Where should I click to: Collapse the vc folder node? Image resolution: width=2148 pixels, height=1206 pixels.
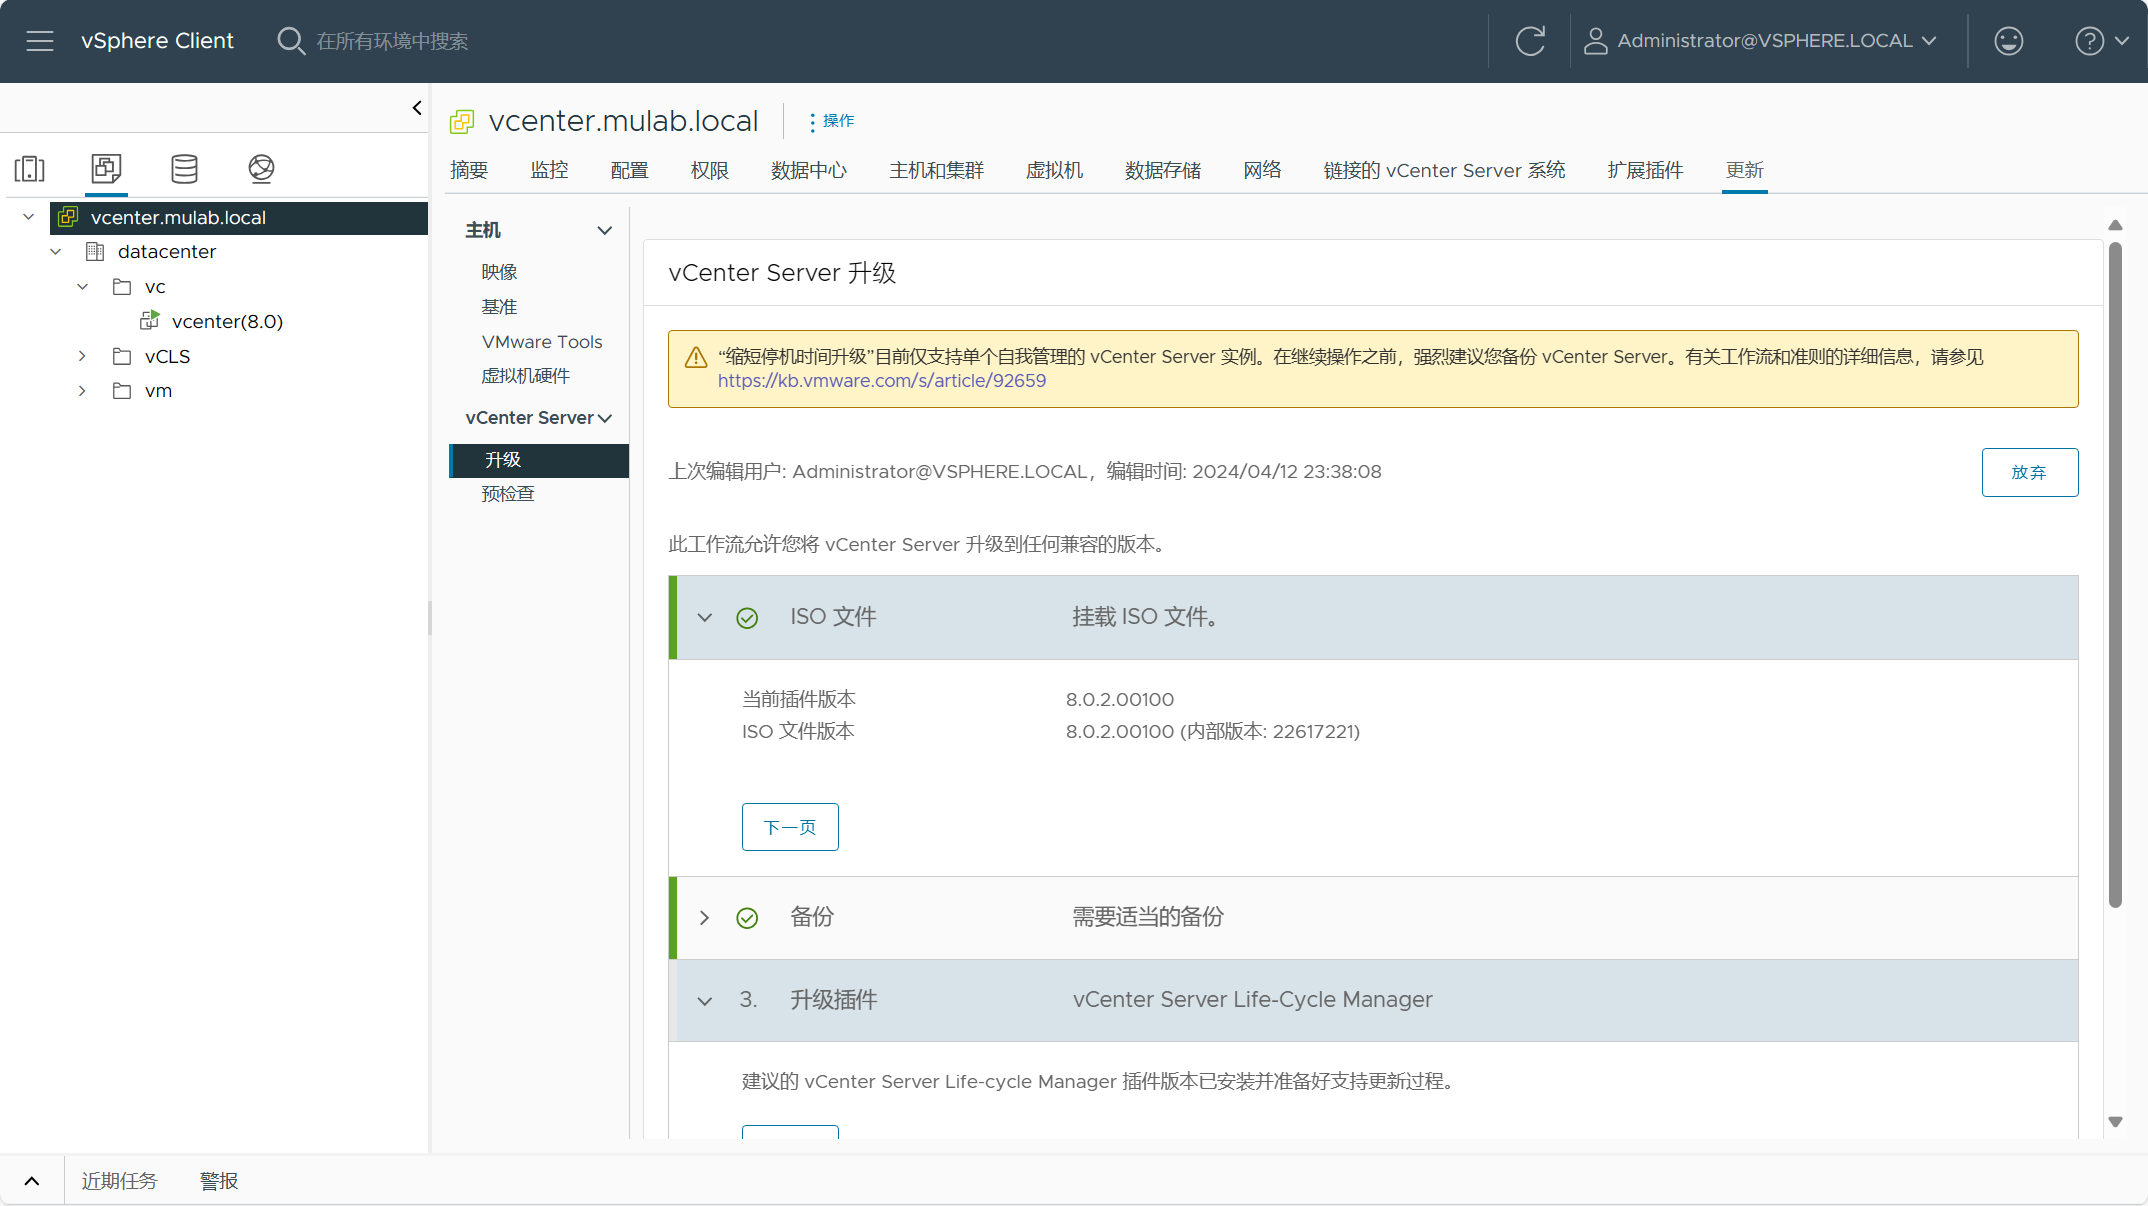tap(83, 287)
